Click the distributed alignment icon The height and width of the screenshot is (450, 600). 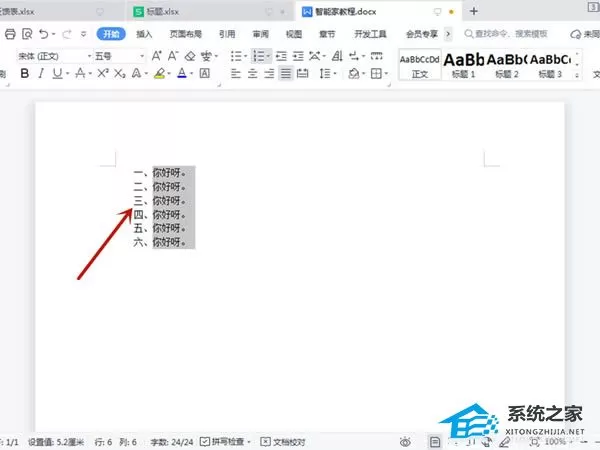[x=303, y=73]
